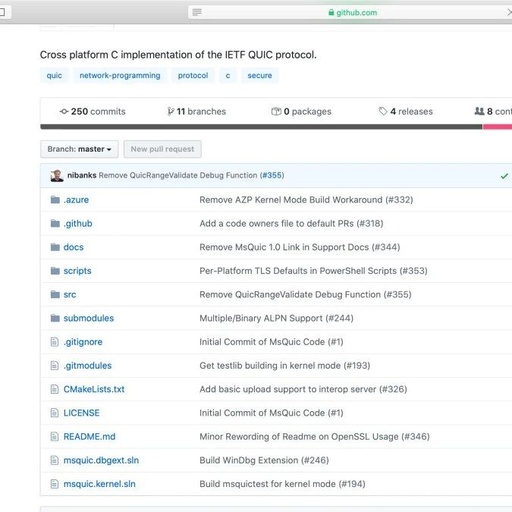Click the New pull request button

click(162, 149)
